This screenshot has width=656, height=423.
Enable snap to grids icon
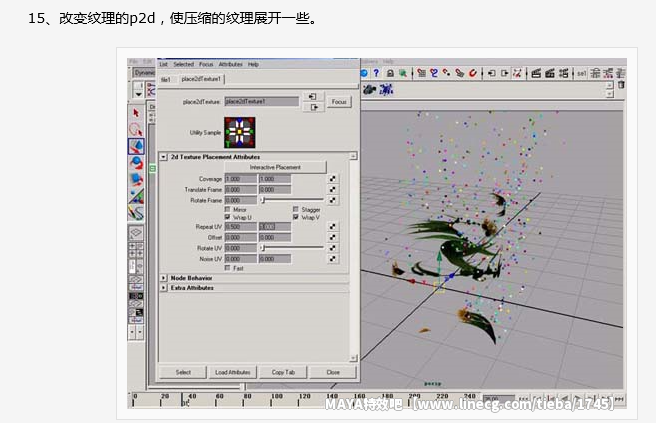[421, 73]
